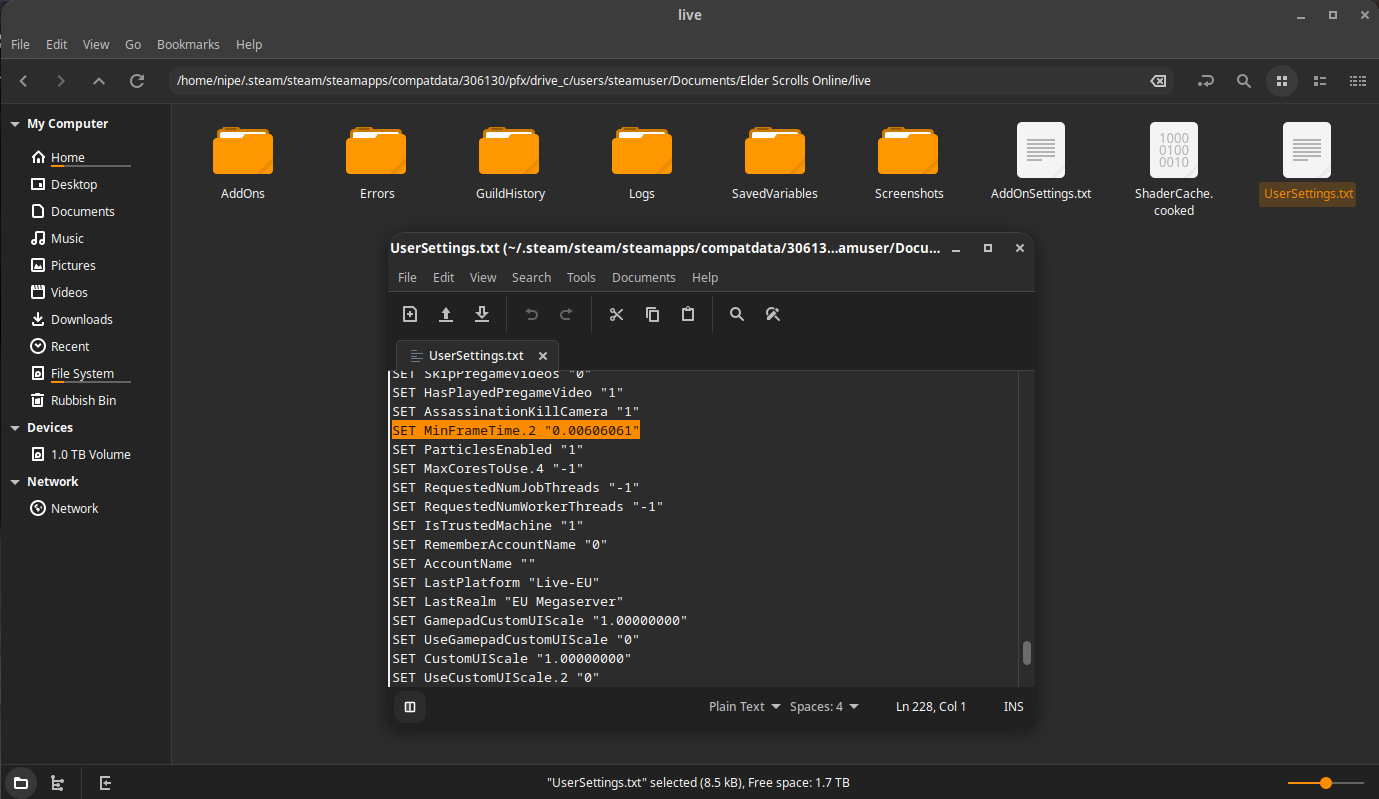Open file manager Bookmarks menu

tap(187, 44)
